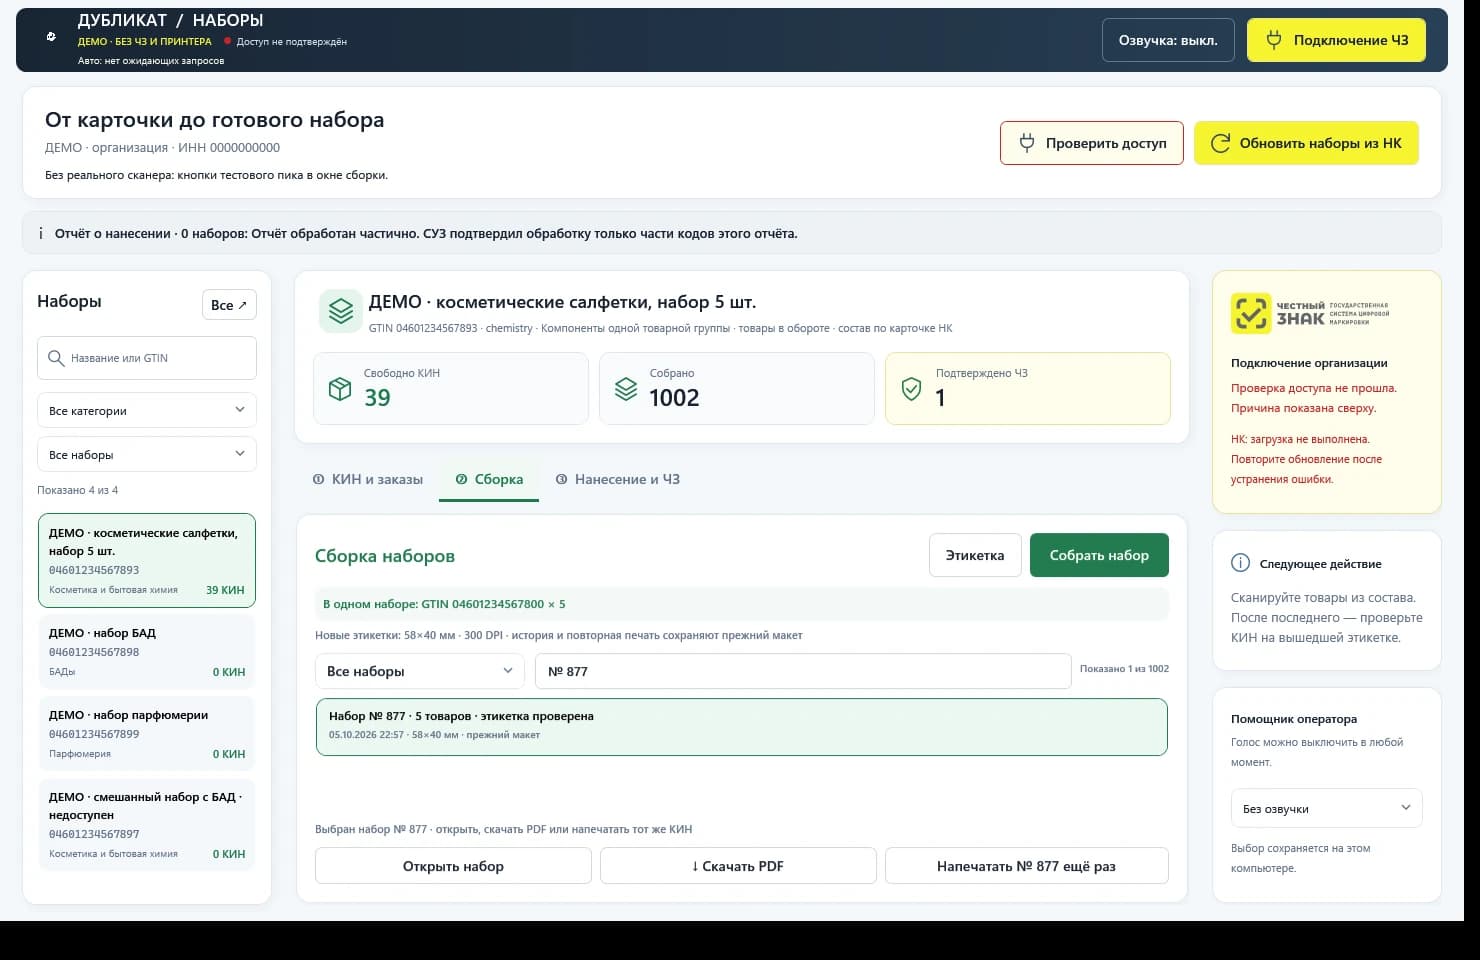
Task: Open the Все категории dropdown
Action: point(147,410)
